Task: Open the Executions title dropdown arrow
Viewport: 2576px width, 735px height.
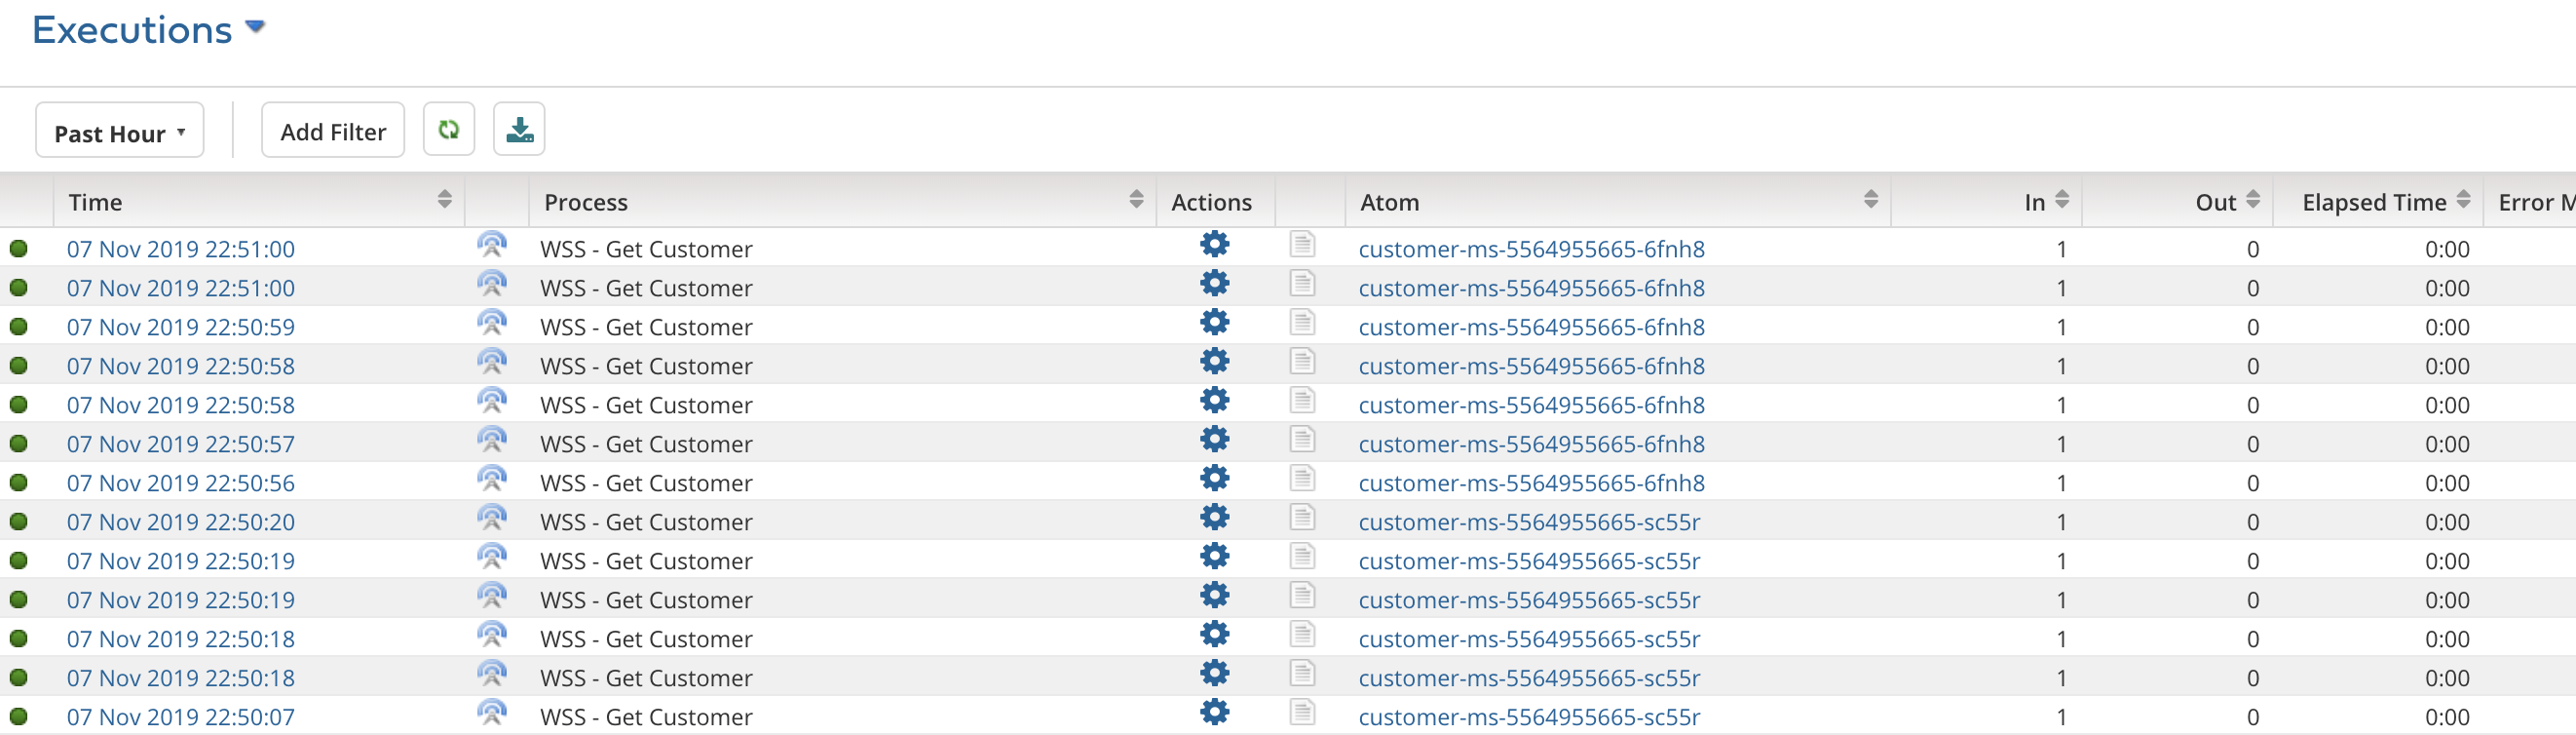Action: 255,27
